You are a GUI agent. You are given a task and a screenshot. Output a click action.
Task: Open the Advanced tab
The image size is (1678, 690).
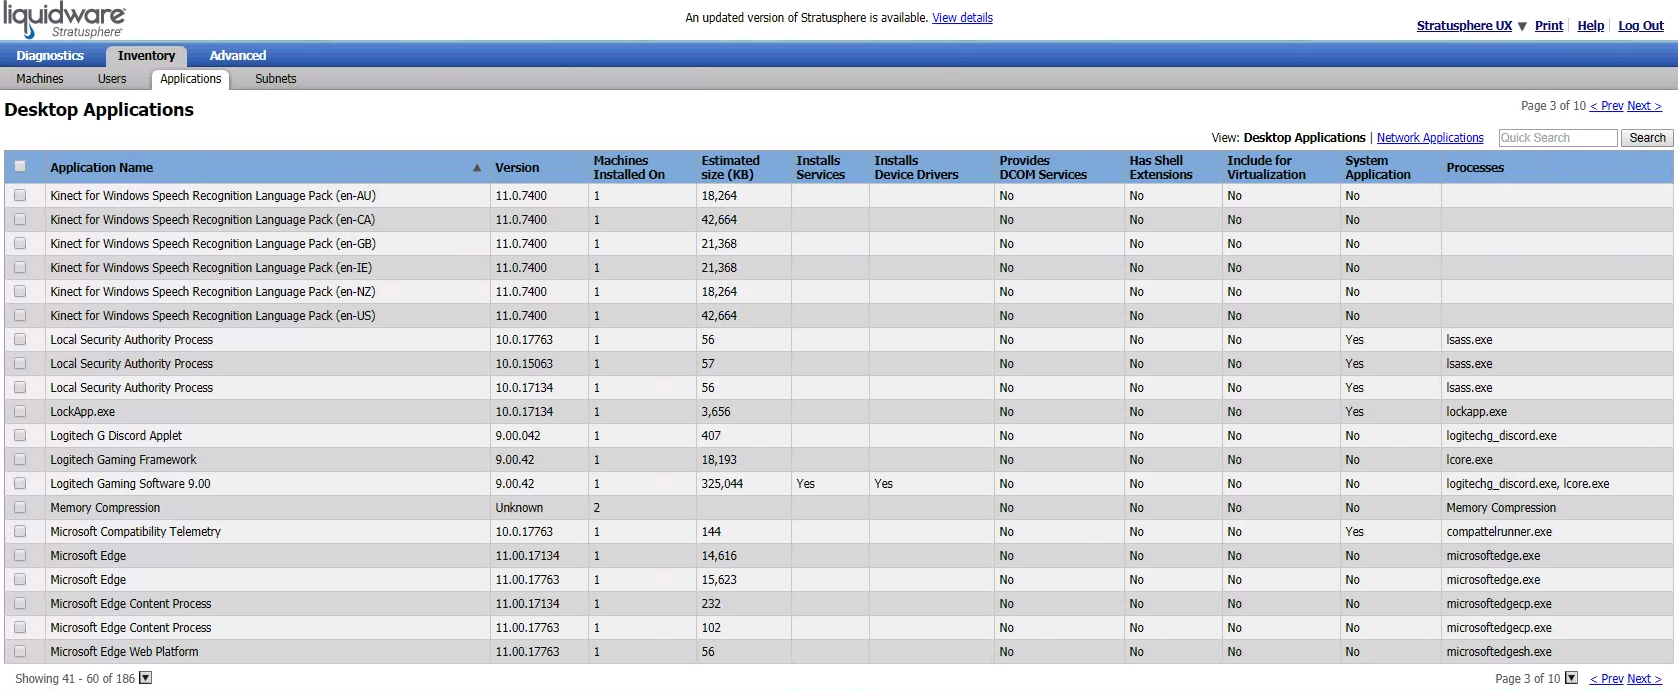coord(237,56)
